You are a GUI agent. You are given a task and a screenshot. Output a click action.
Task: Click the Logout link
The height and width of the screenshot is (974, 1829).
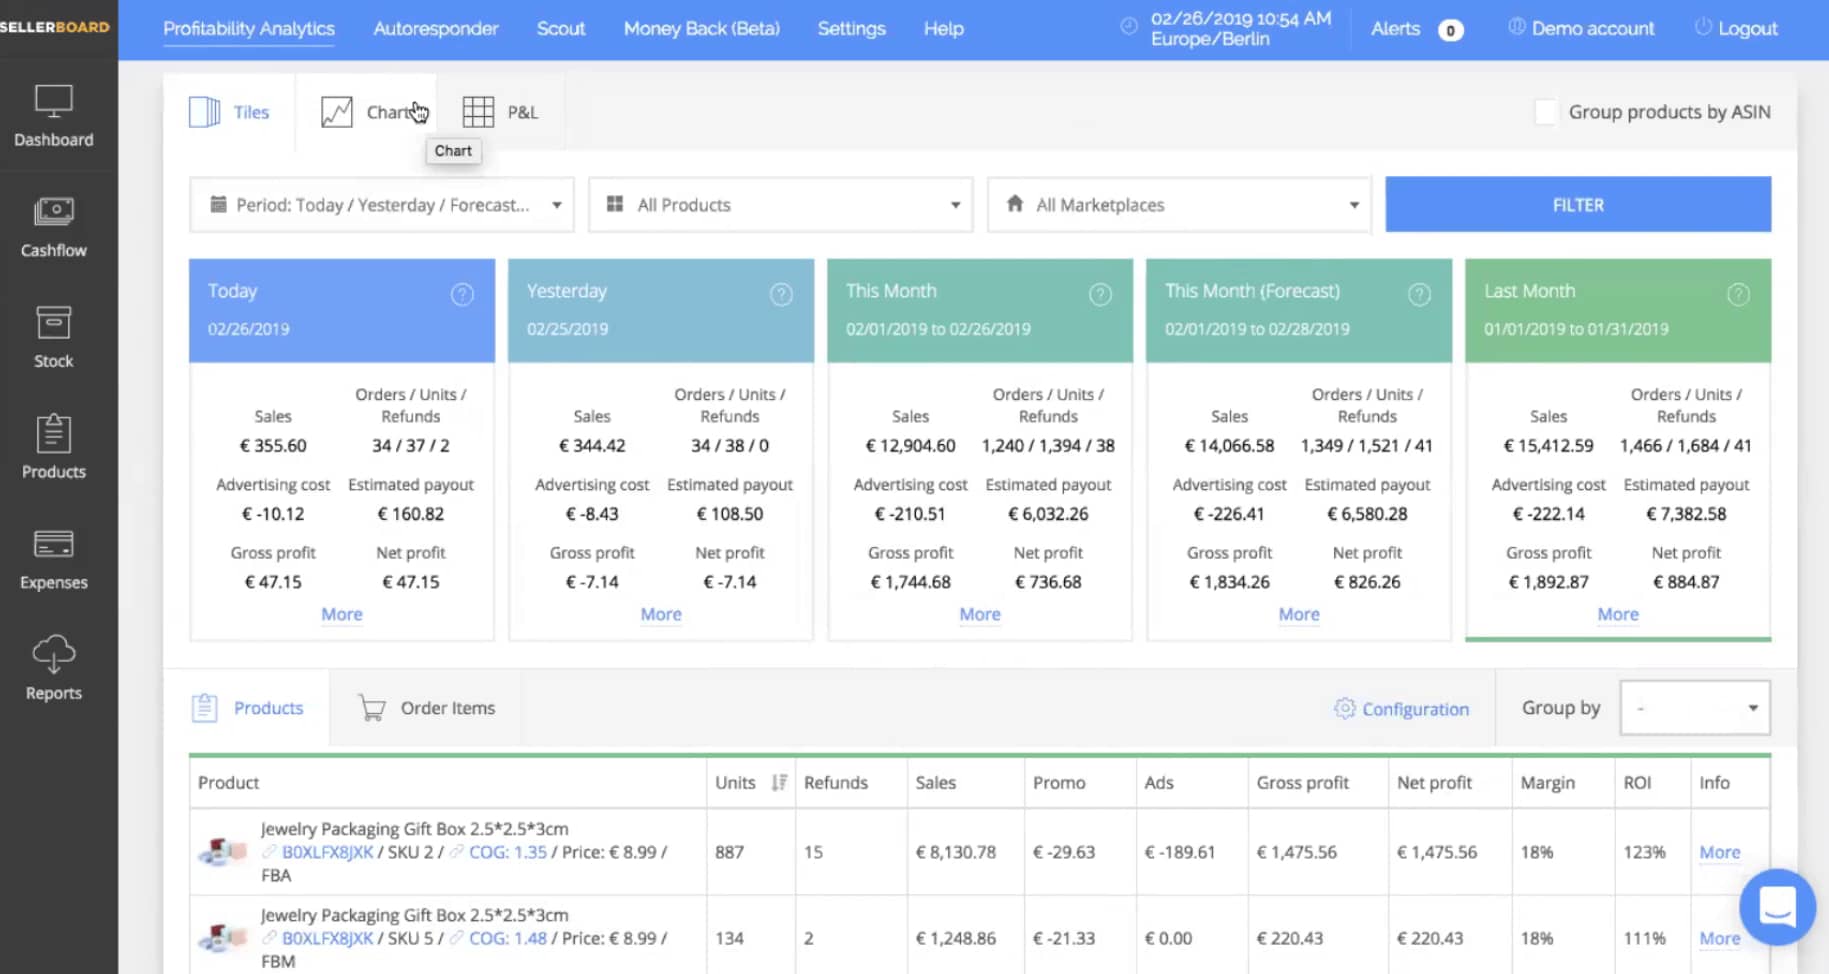click(1737, 28)
